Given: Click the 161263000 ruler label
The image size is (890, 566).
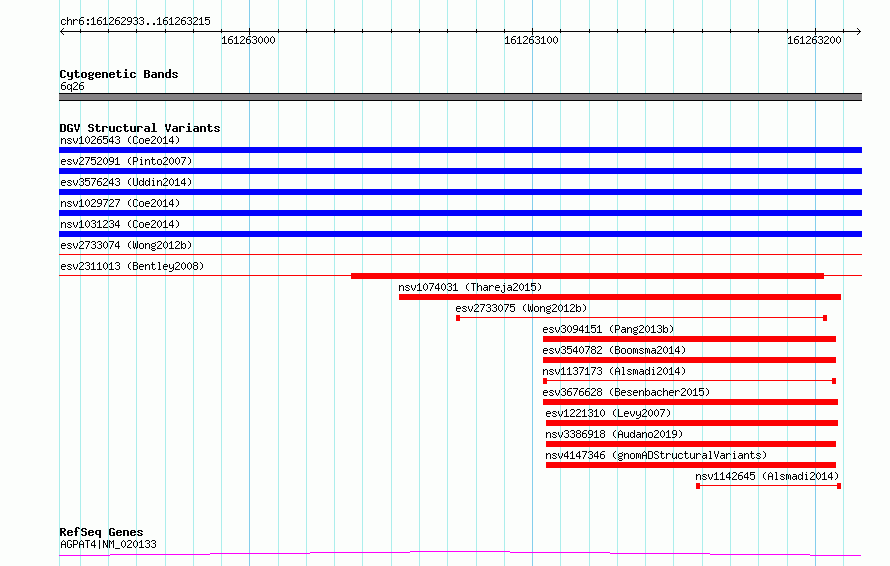Looking at the screenshot, I should click(248, 40).
